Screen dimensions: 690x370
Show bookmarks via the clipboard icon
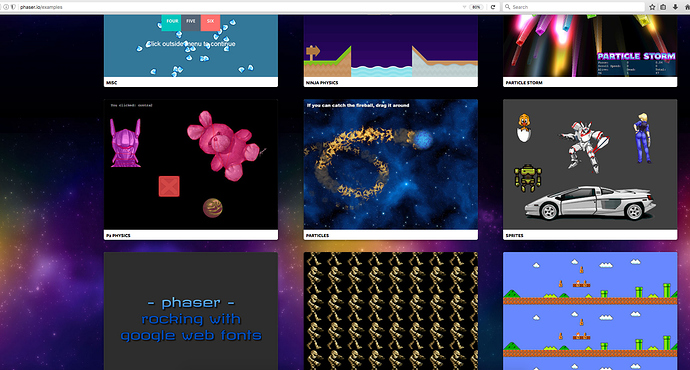pos(663,7)
